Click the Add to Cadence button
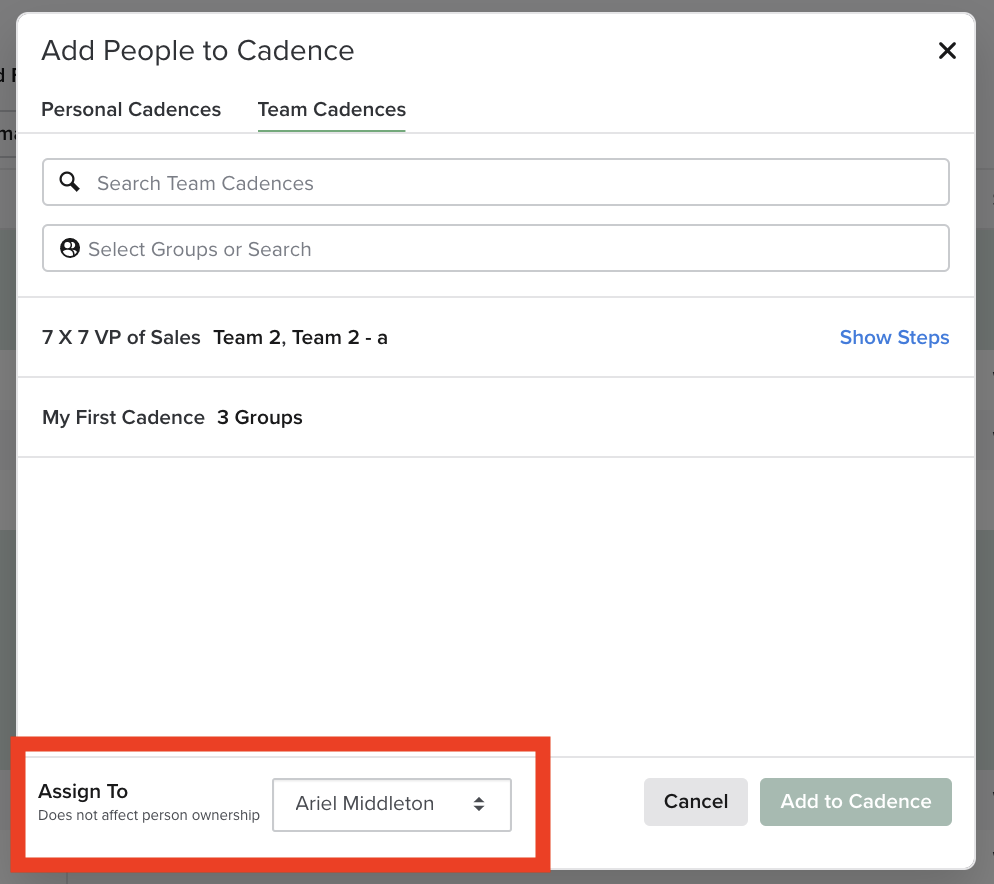 pyautogui.click(x=856, y=802)
